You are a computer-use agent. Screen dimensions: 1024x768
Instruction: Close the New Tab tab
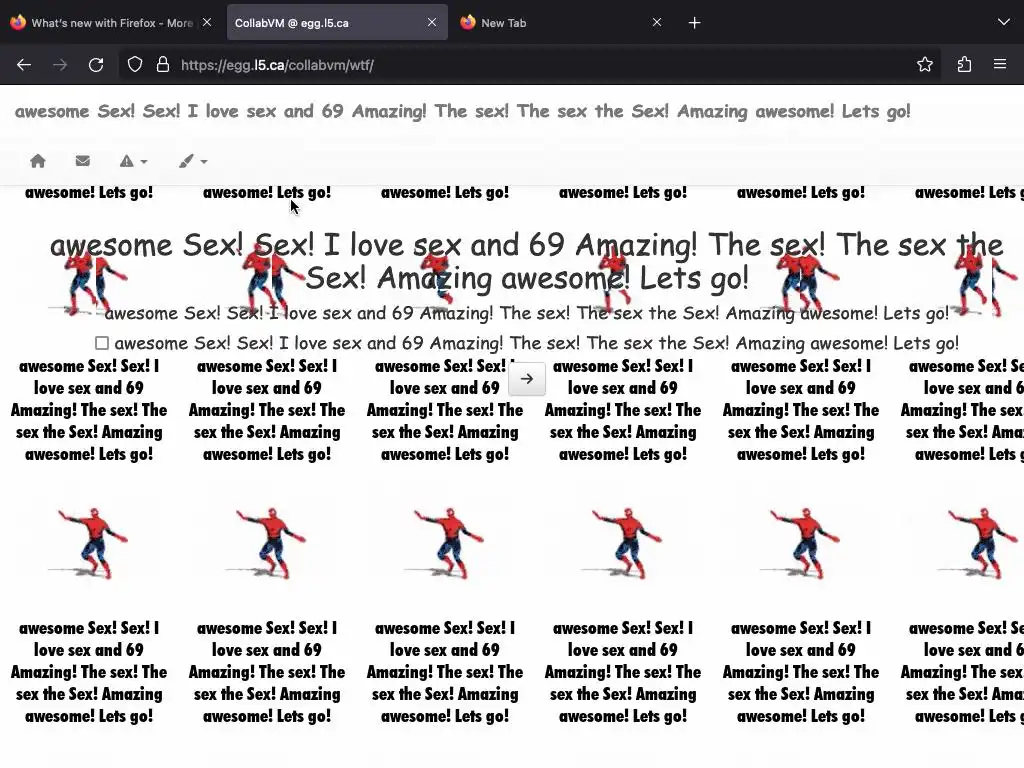click(657, 22)
